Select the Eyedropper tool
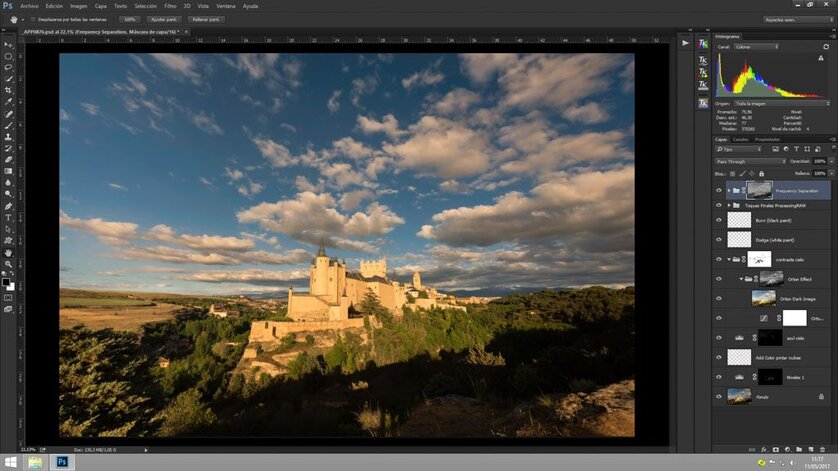This screenshot has width=838, height=471. click(x=8, y=102)
